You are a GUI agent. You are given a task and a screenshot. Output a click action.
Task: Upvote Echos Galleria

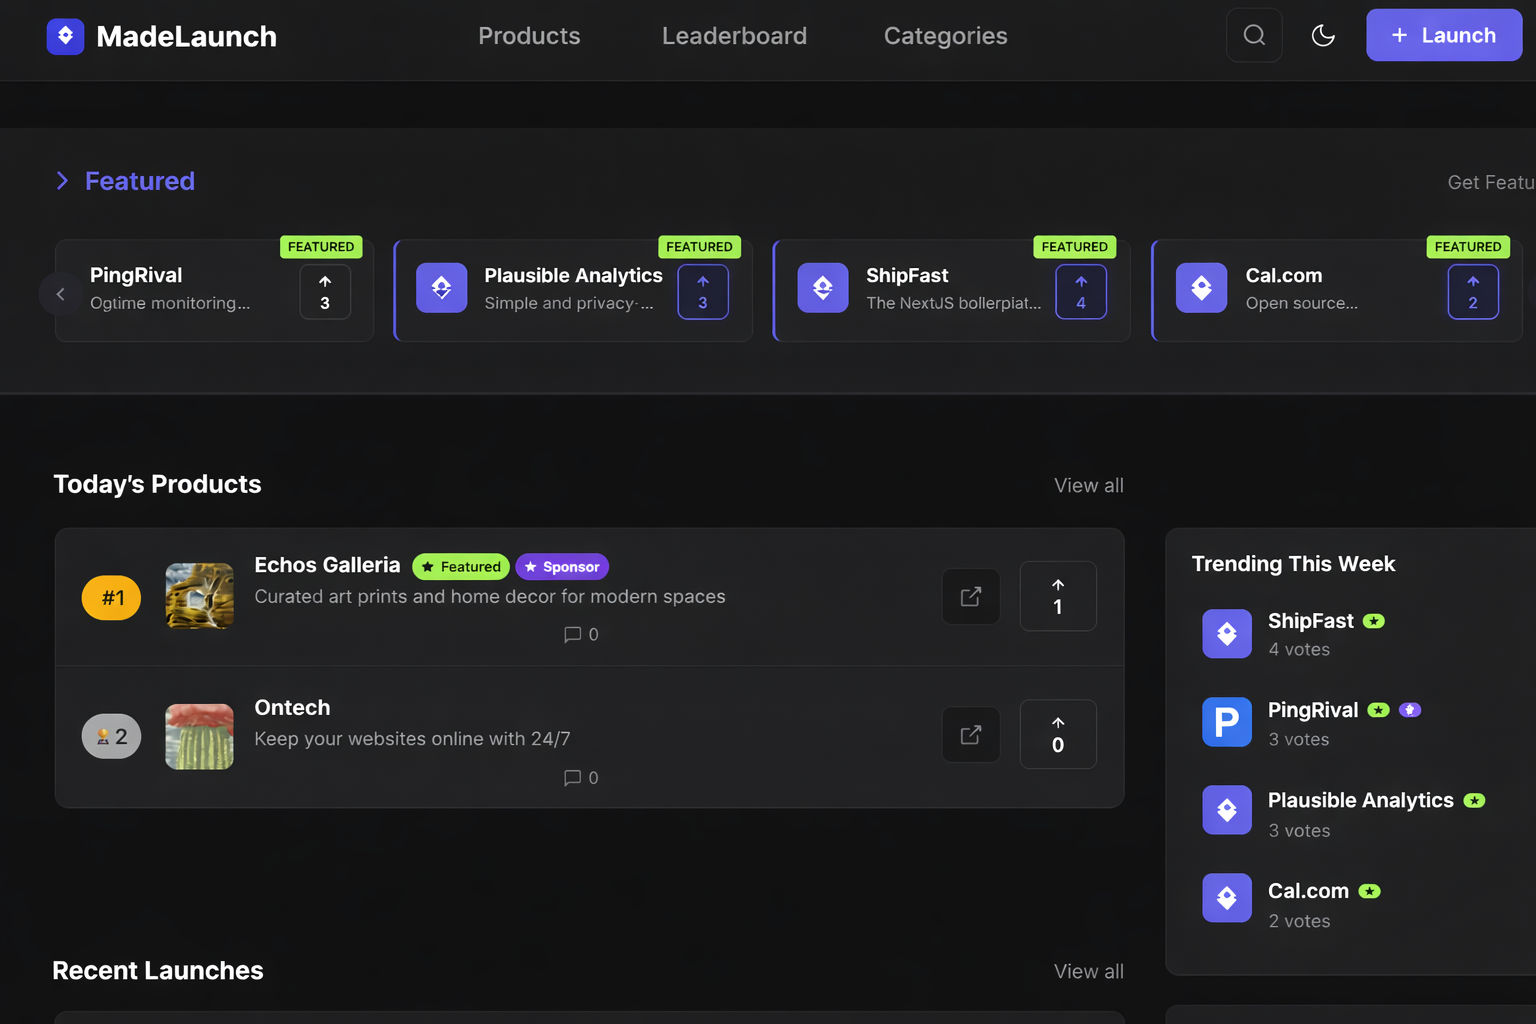pos(1057,596)
